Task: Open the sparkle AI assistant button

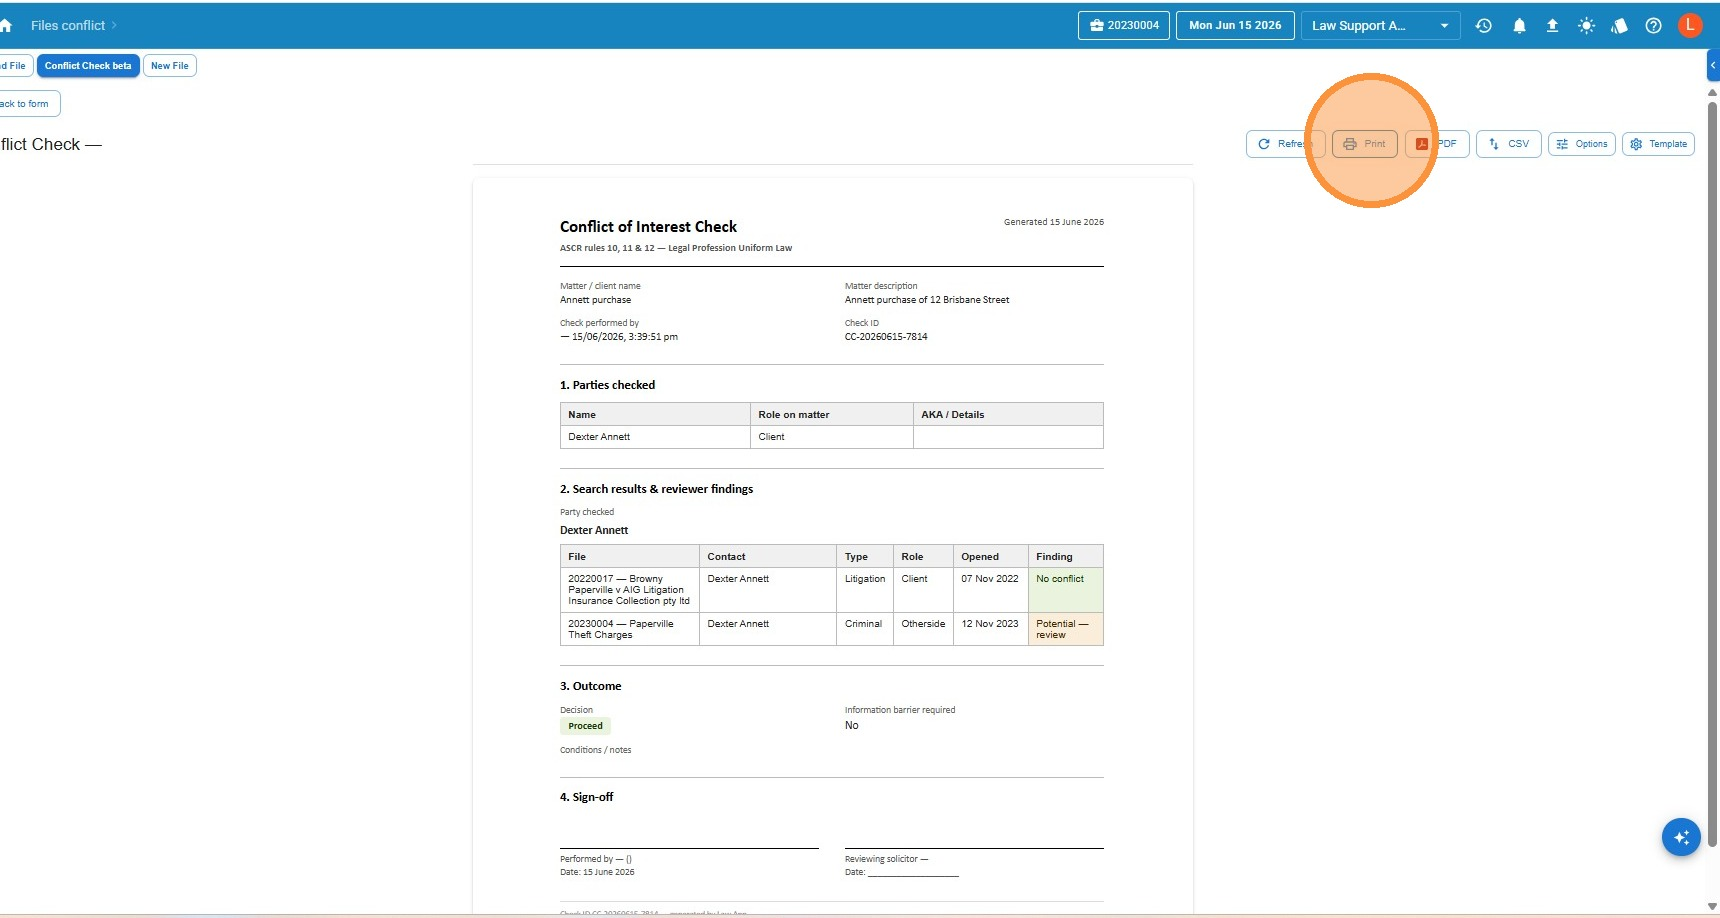Action: tap(1681, 837)
